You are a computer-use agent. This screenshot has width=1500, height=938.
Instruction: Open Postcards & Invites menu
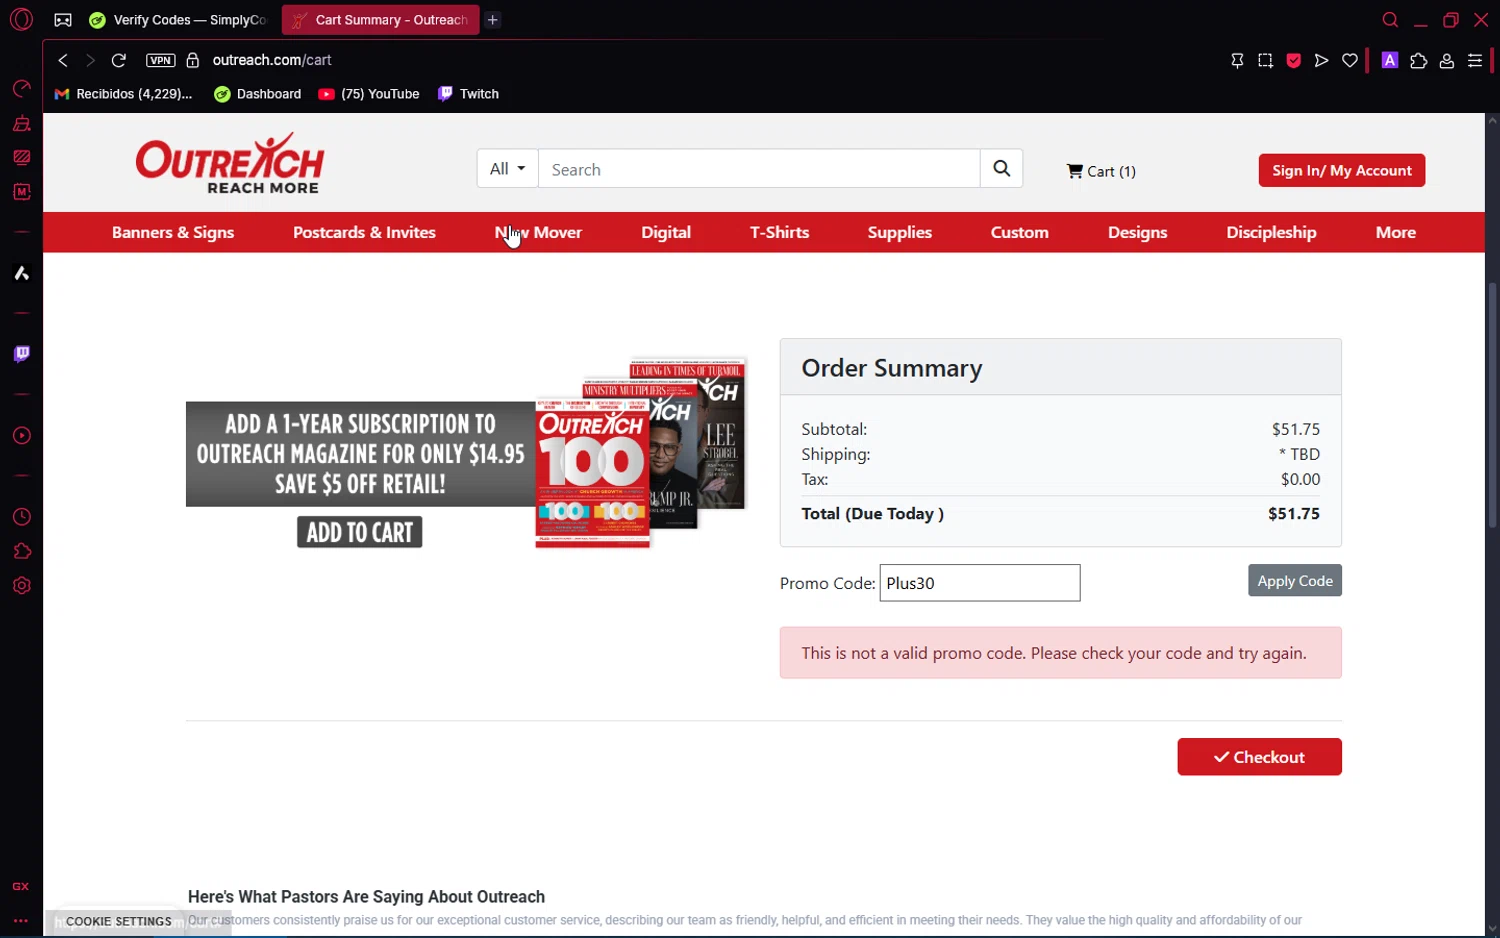coord(364,232)
